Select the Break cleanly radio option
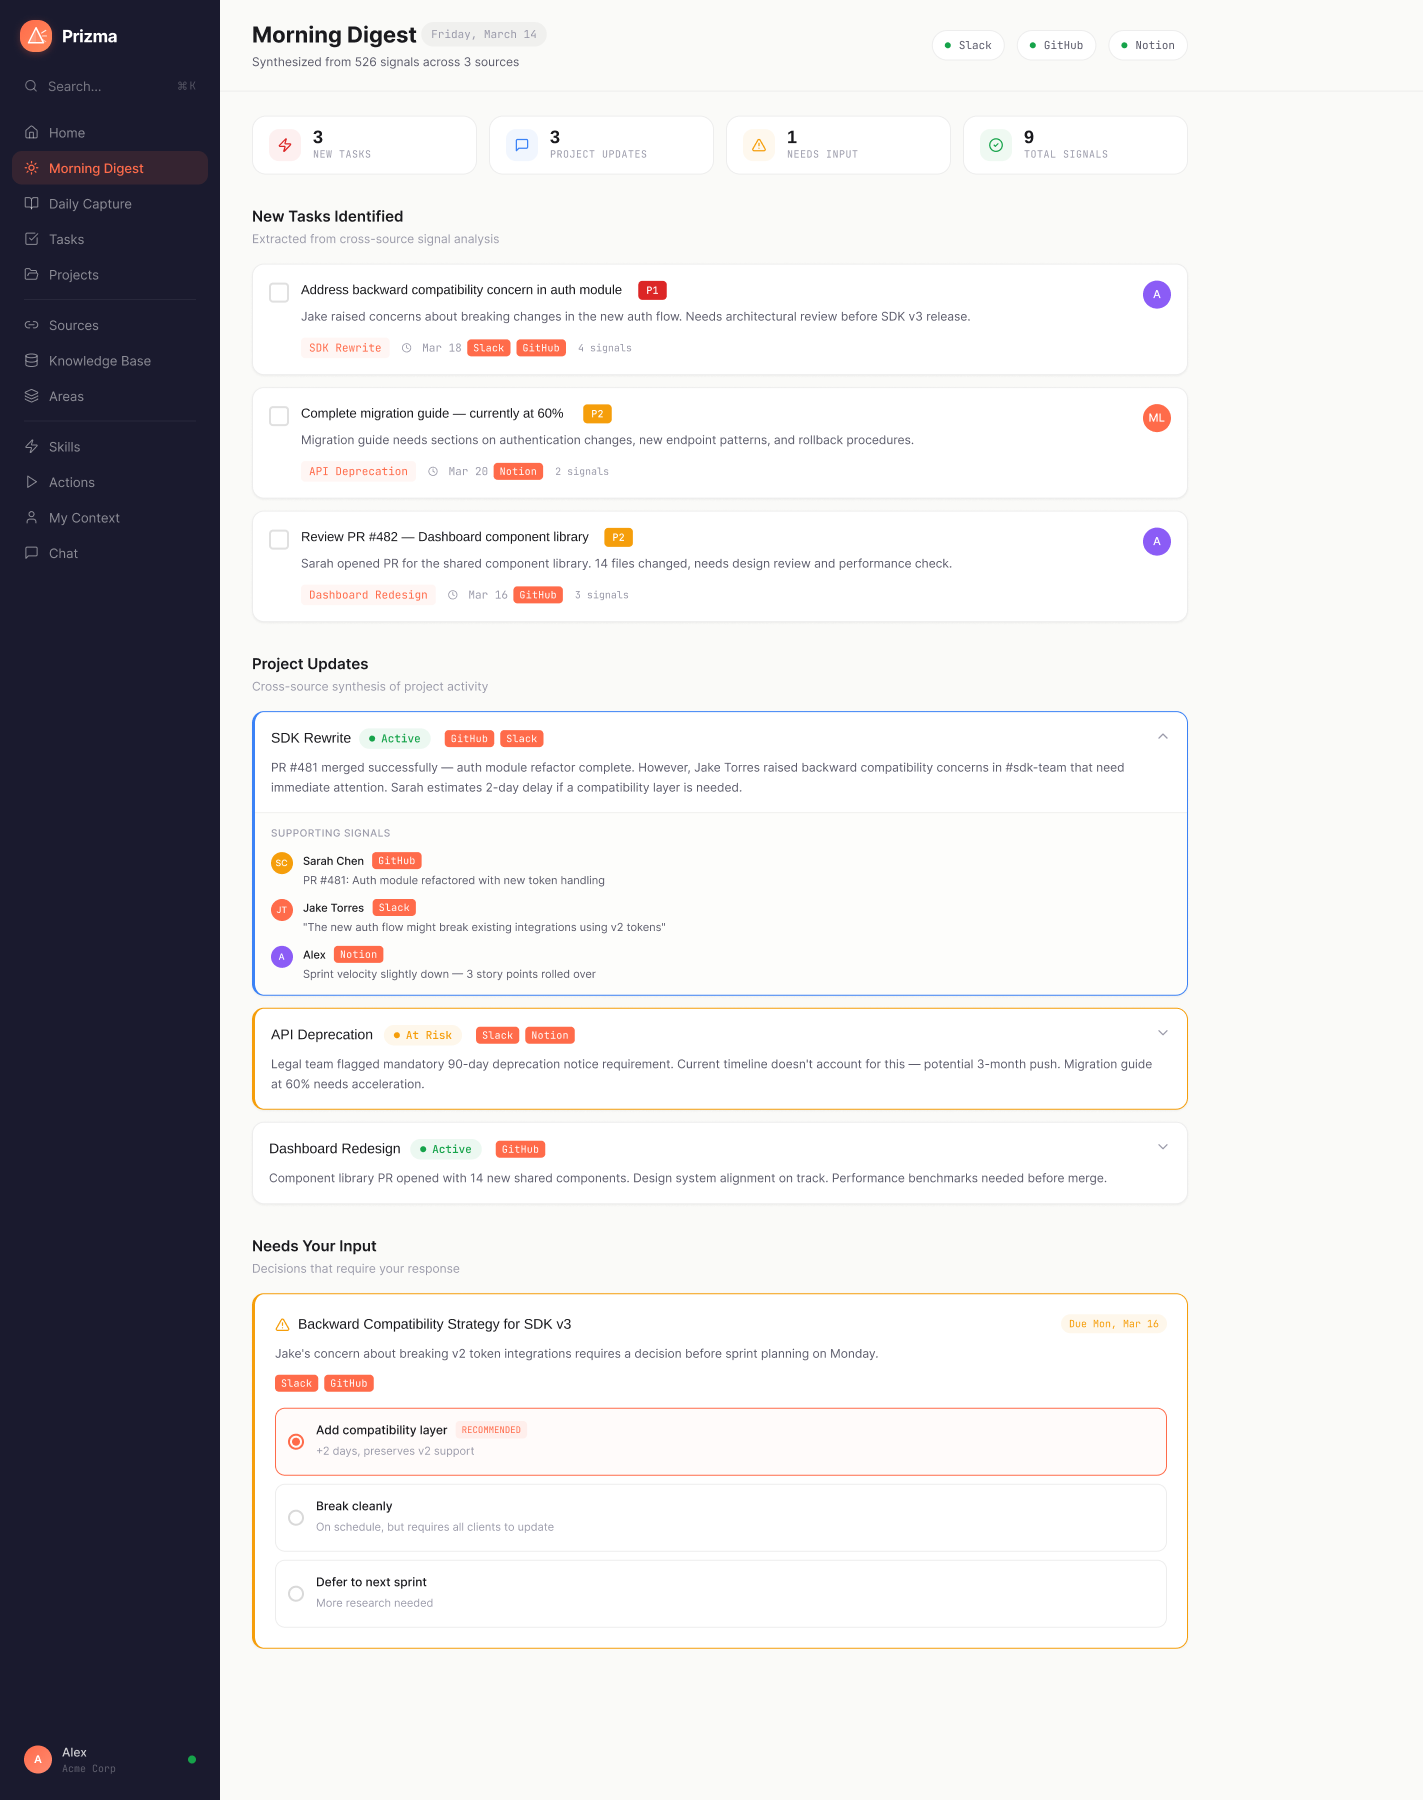The height and width of the screenshot is (1800, 1423). pyautogui.click(x=296, y=1517)
